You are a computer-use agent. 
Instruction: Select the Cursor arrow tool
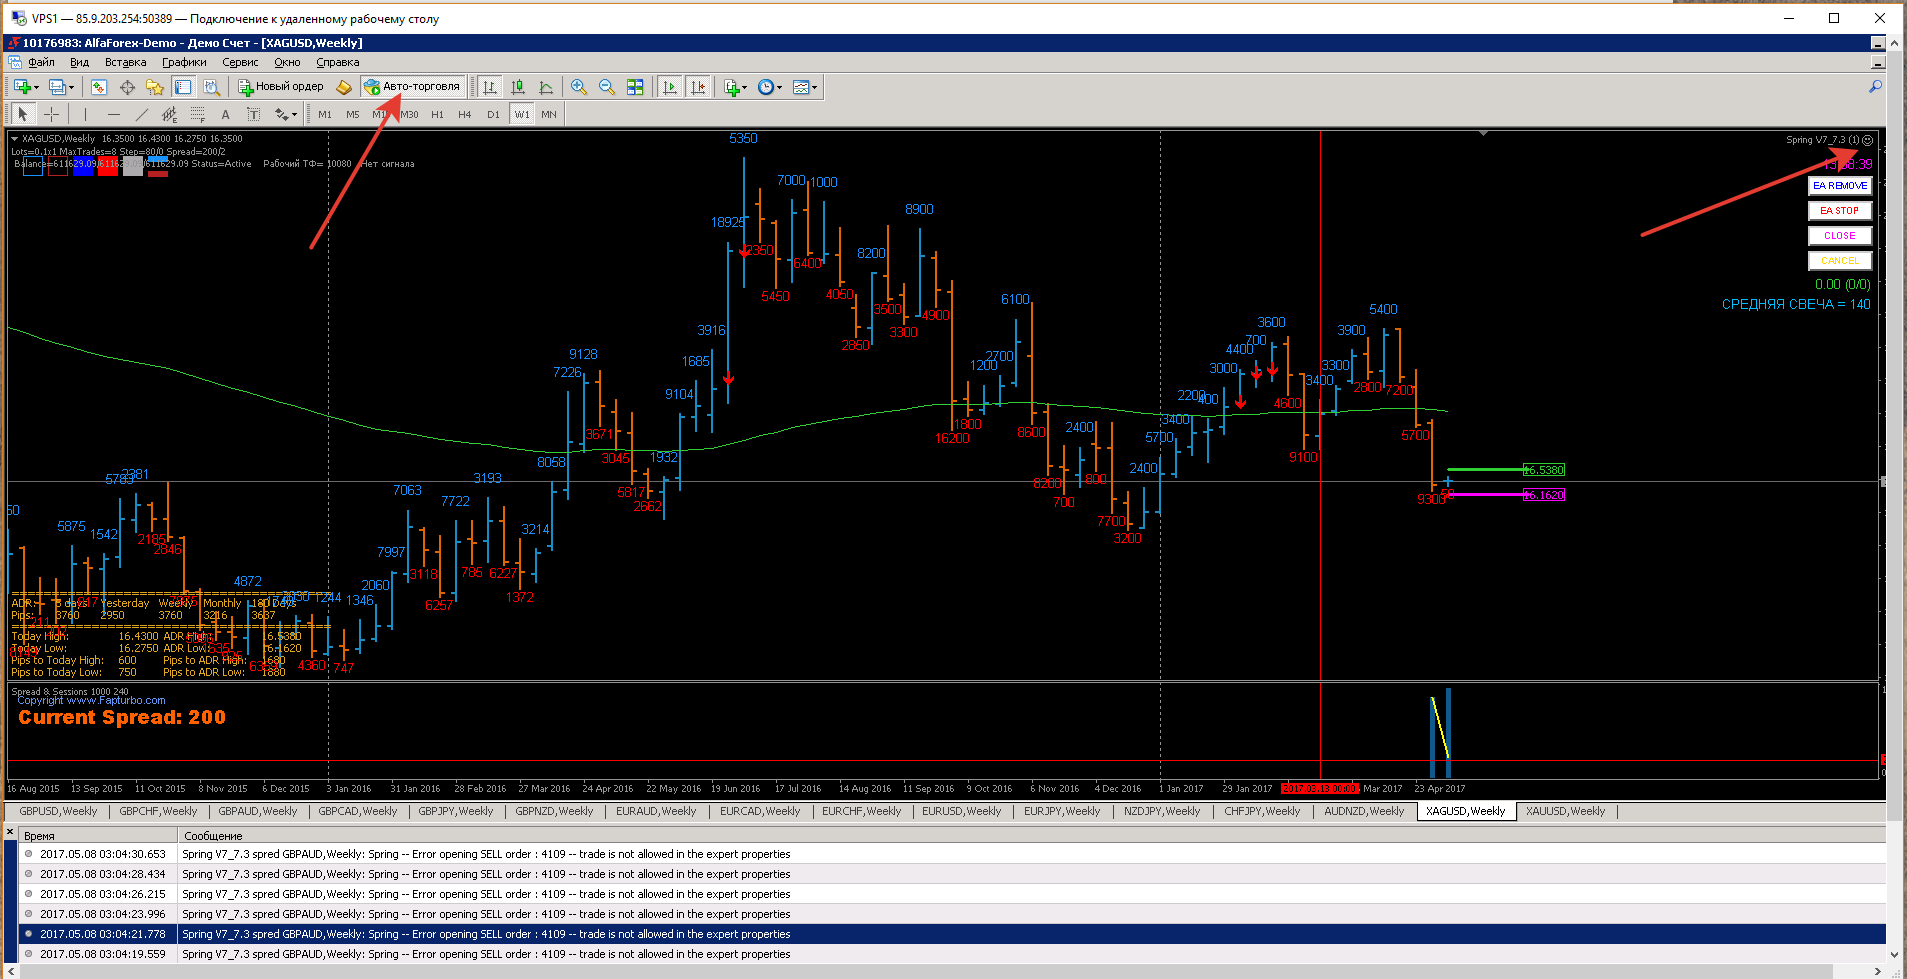[22, 114]
